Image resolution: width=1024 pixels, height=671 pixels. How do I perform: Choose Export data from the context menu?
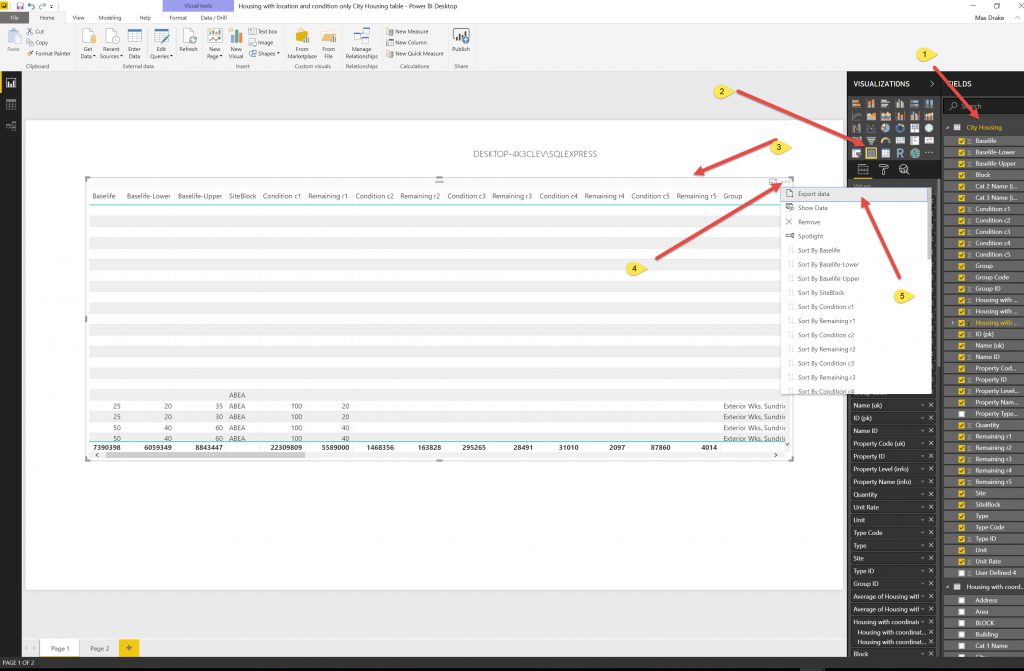pos(813,193)
